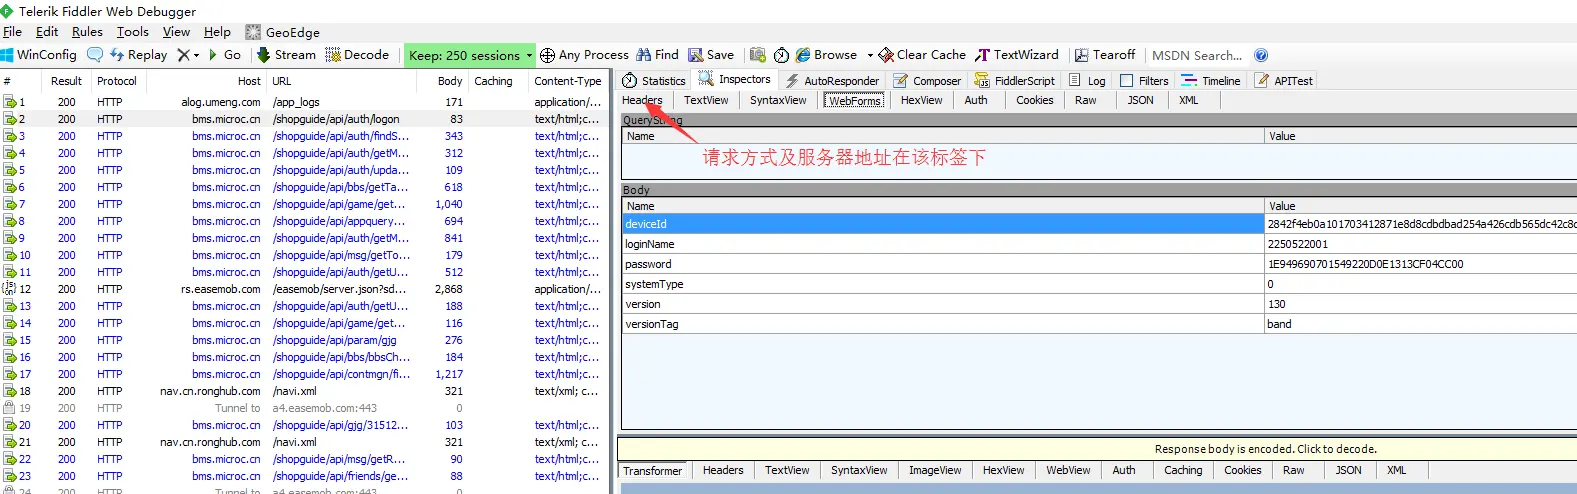Switch to the AutoResponder tab

832,81
